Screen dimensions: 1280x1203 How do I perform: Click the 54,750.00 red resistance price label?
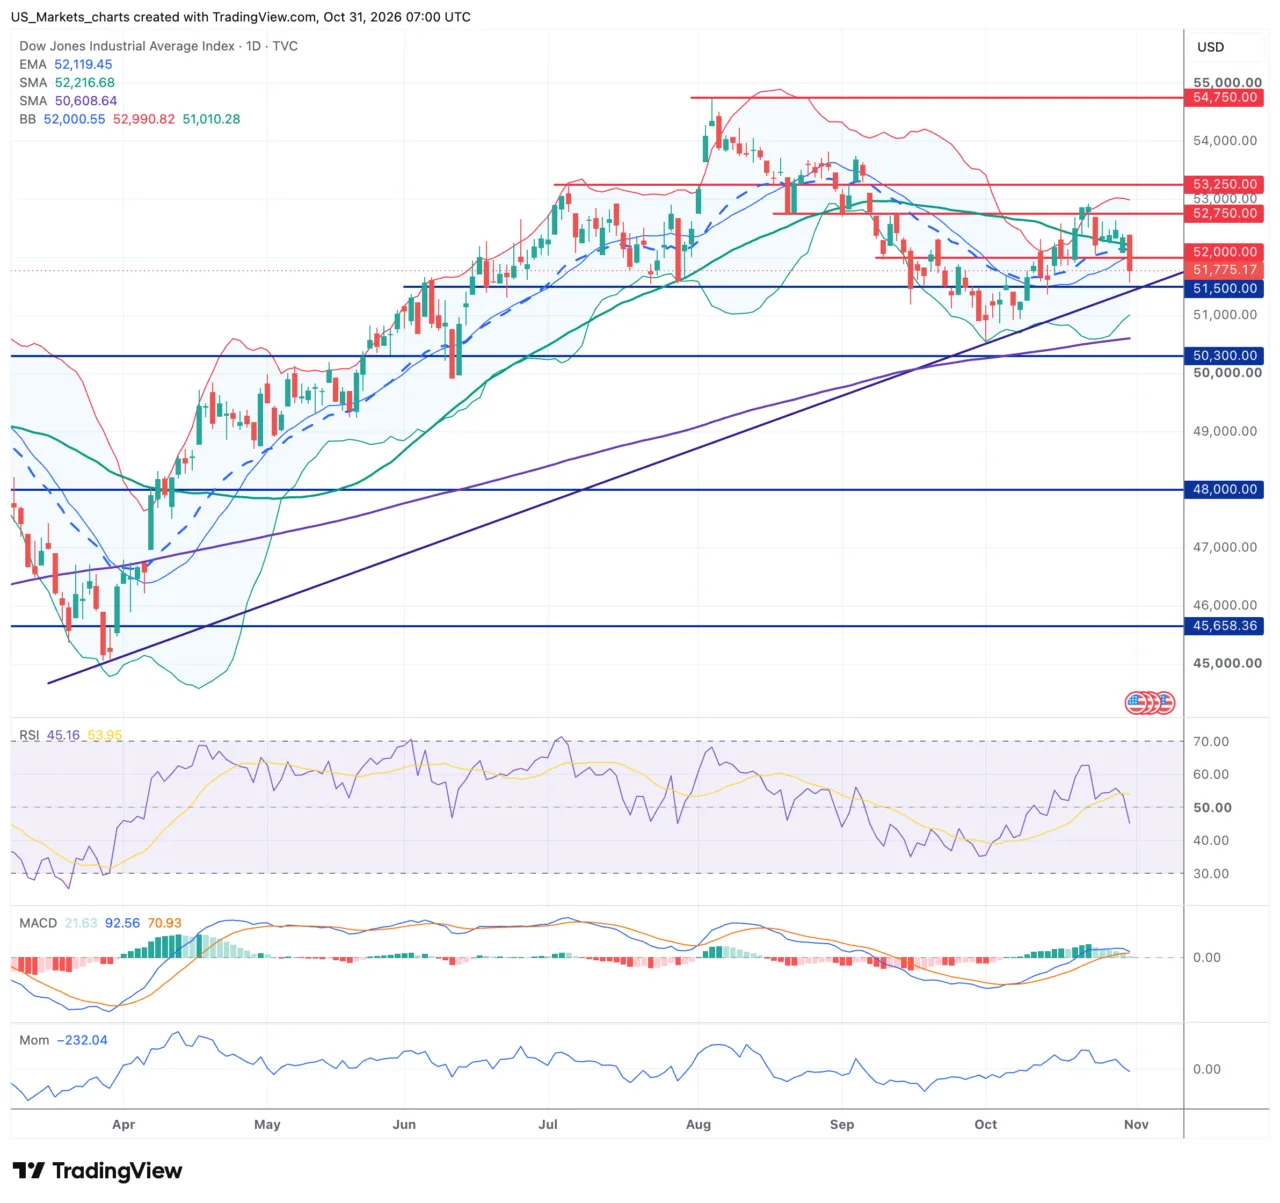1224,98
